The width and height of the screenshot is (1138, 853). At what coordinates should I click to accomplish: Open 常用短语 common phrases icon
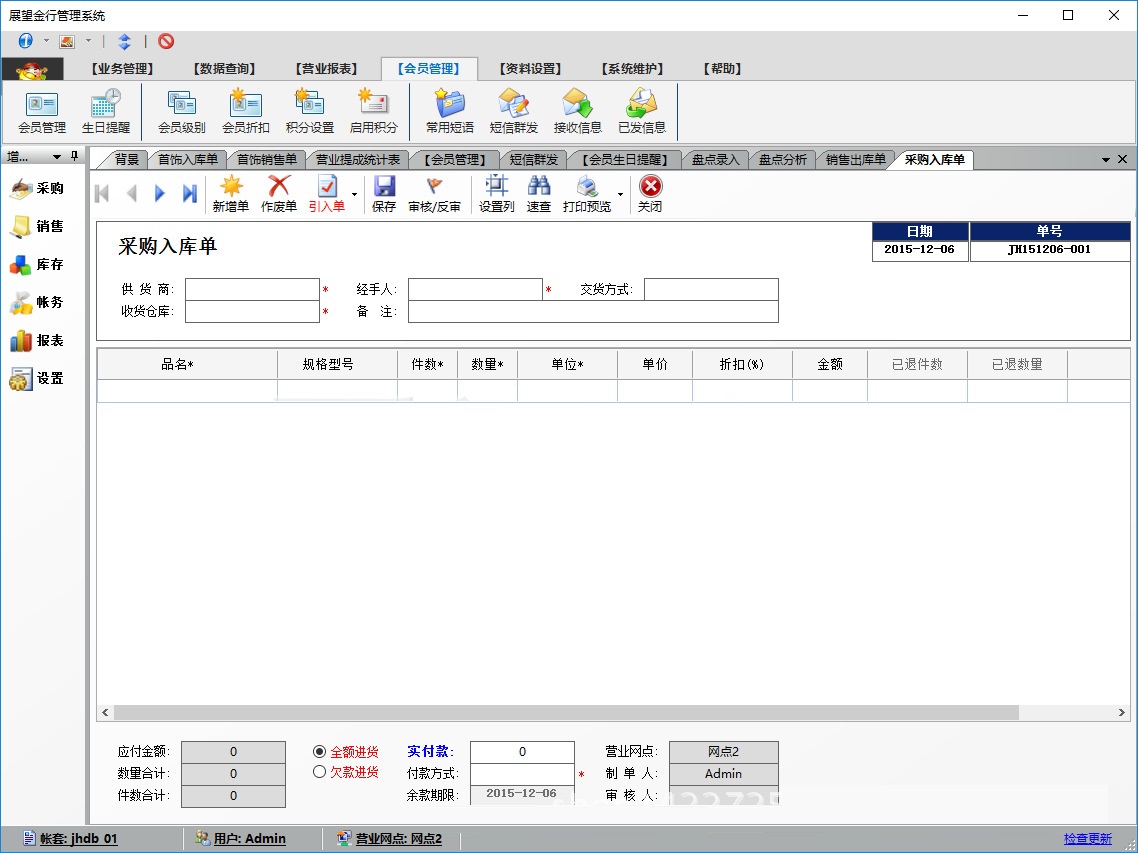pos(450,112)
